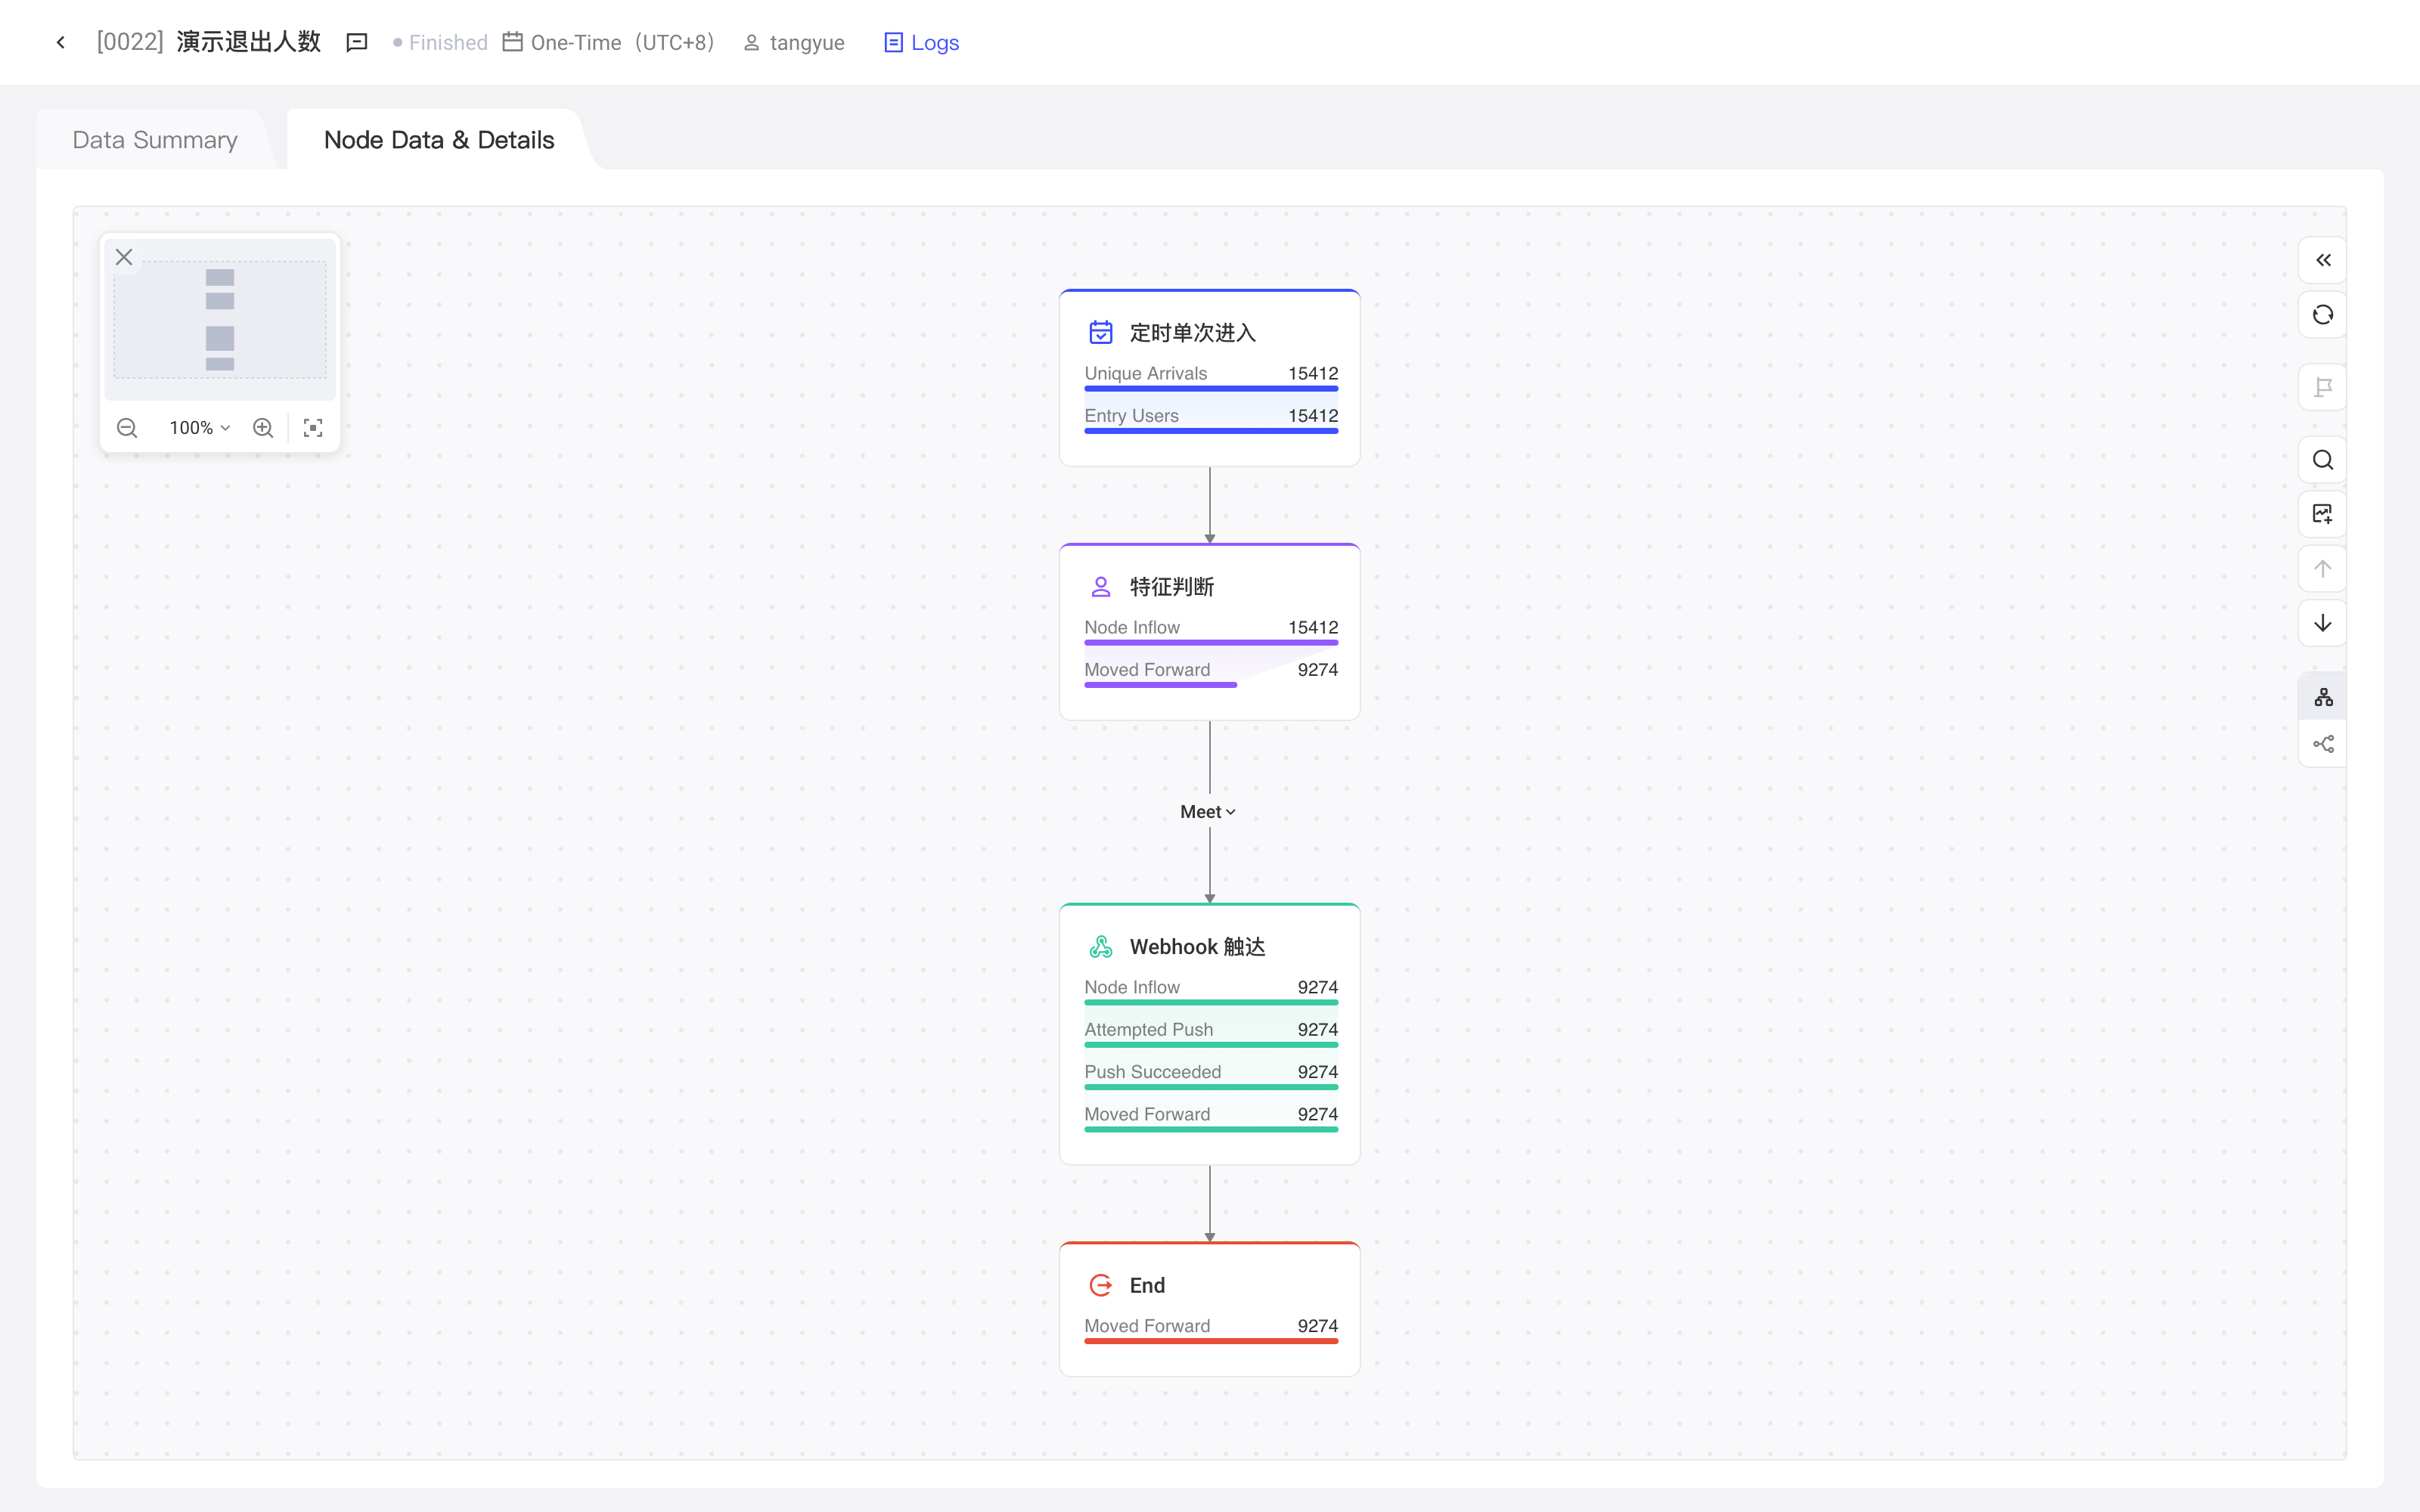Screen dimensions: 2420x1512
Task: Collapse the right toolbar with double chevron
Action: 2322,260
